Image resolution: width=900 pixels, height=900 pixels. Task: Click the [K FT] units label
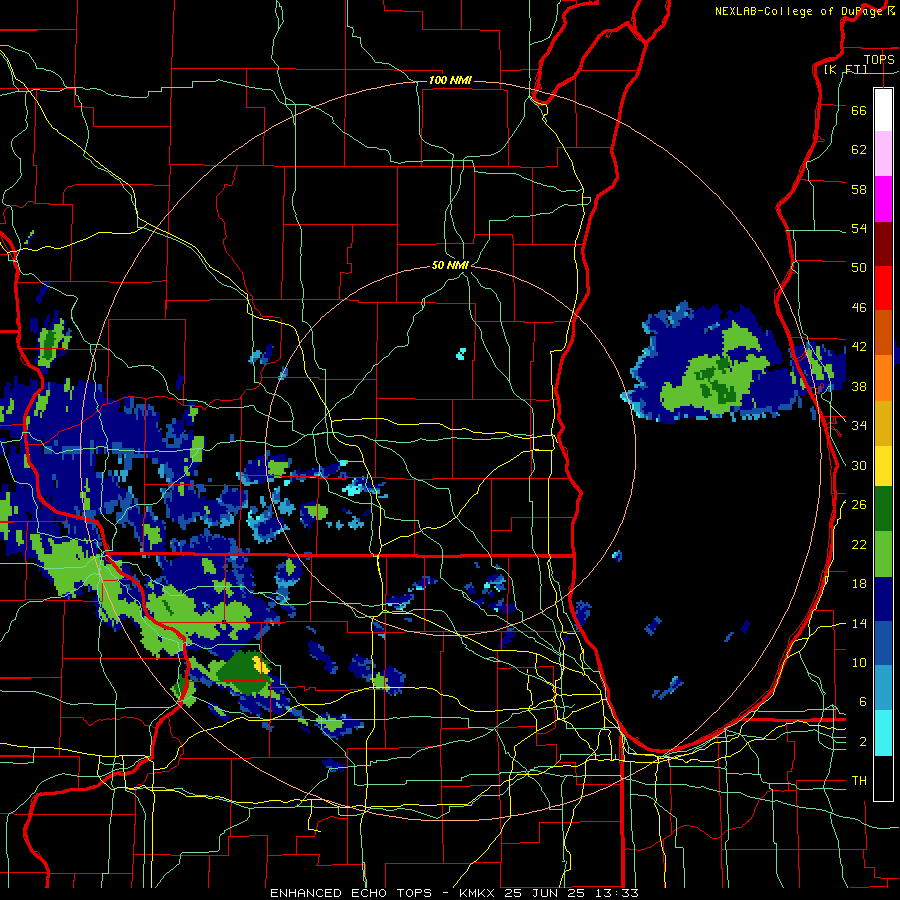coord(845,69)
